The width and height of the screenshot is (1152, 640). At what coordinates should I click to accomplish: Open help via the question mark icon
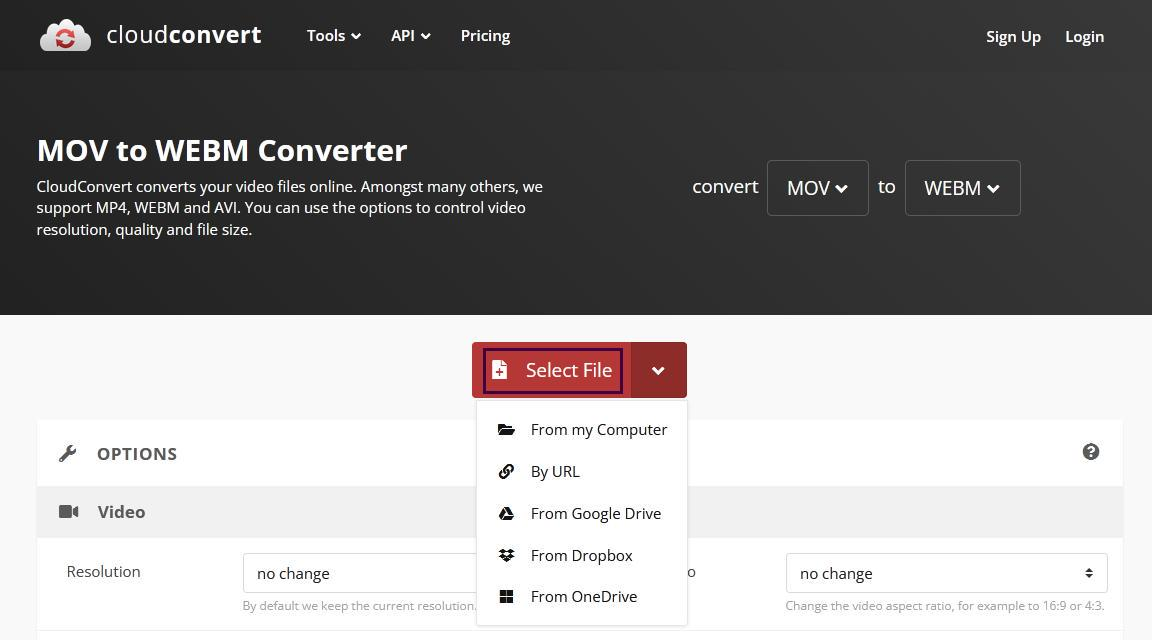1091,452
